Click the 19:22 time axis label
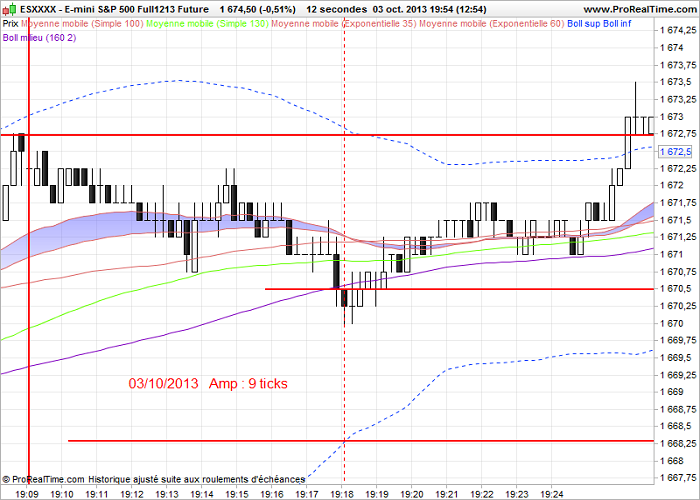Screen dimensions: 700x500 [482, 494]
